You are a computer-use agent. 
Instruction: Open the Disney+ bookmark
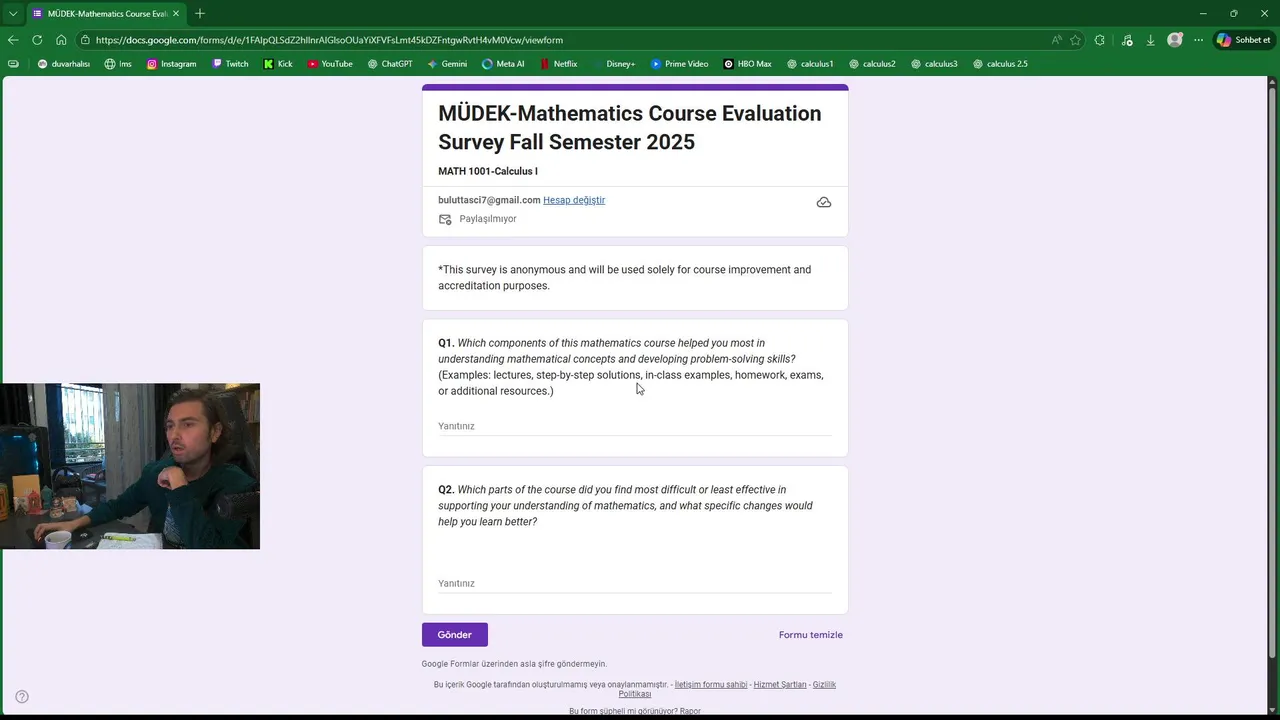pyautogui.click(x=613, y=64)
